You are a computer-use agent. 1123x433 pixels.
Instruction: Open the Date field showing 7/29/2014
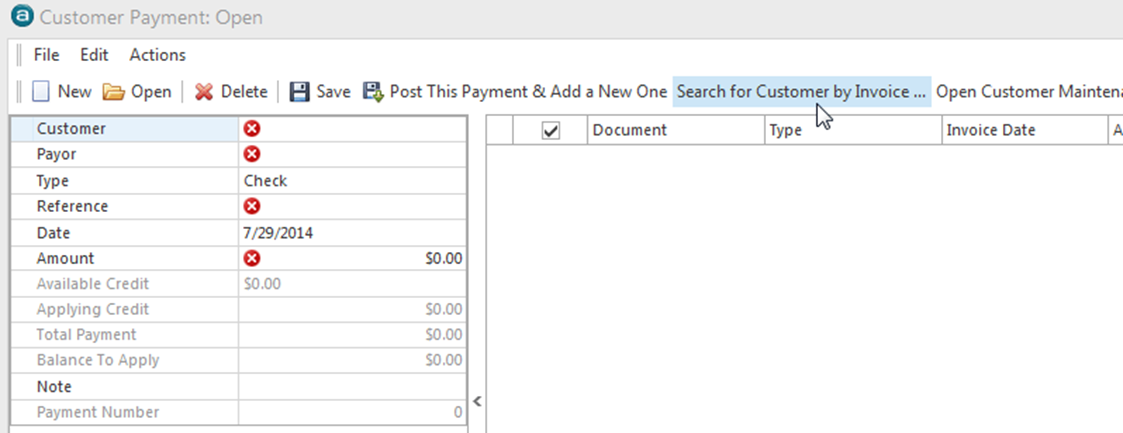pyautogui.click(x=351, y=232)
